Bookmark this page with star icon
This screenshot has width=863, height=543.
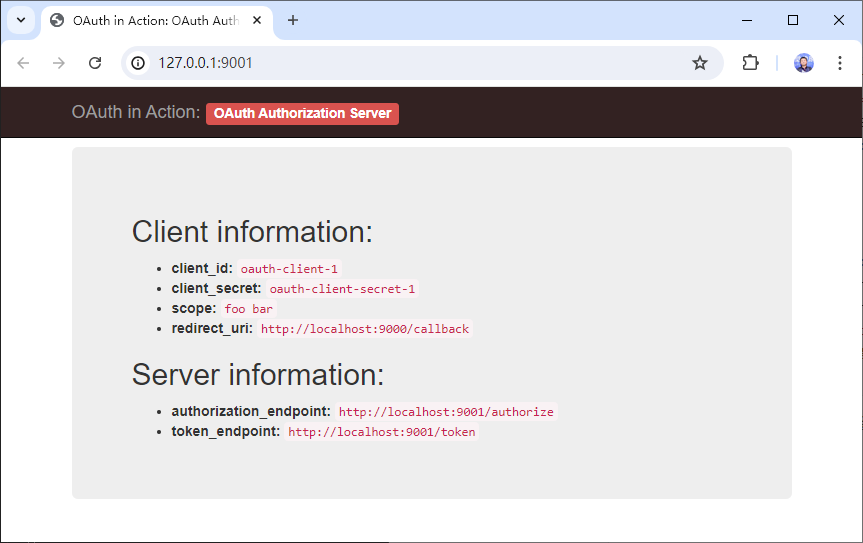(700, 63)
